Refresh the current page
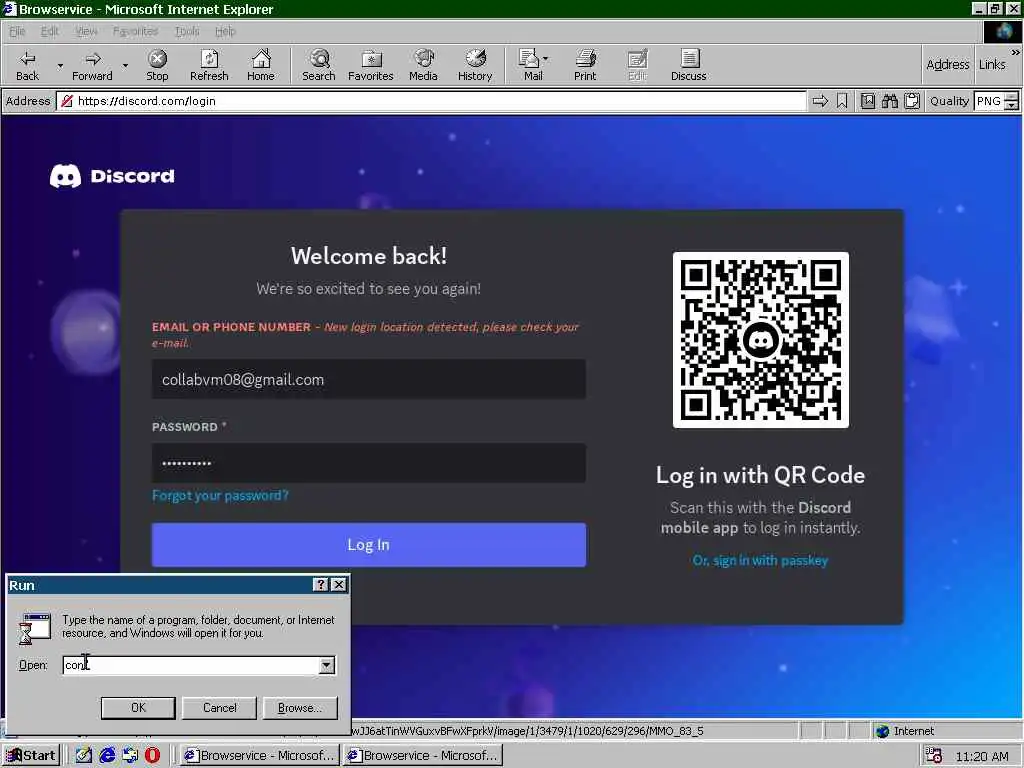This screenshot has width=1024, height=768. coord(209,65)
